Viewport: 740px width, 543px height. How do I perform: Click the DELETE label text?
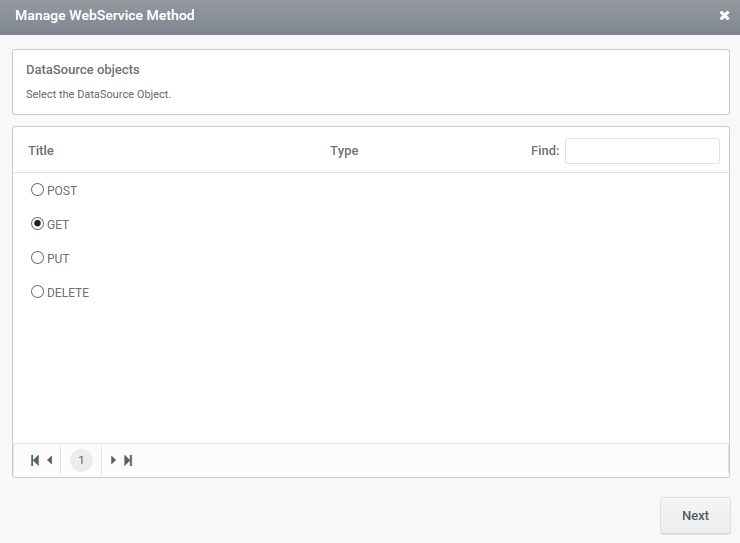[x=68, y=292]
